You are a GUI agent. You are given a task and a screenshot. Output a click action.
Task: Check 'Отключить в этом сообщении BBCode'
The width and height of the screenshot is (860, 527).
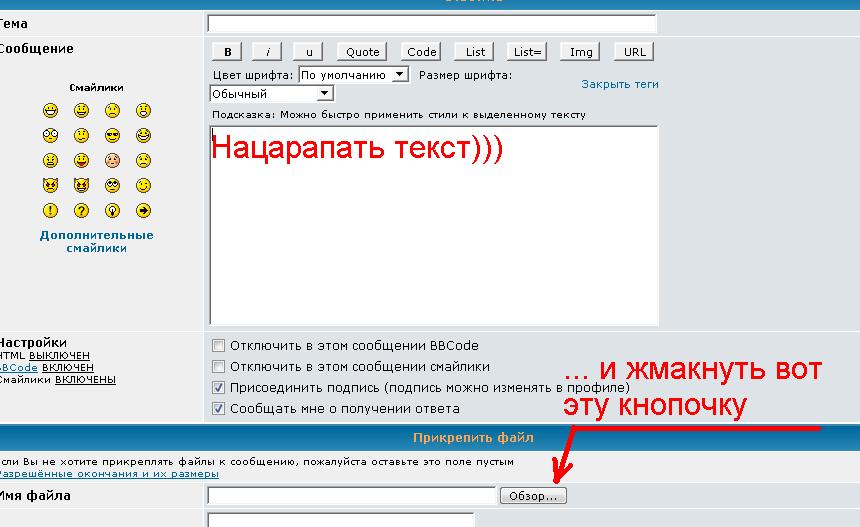click(219, 346)
